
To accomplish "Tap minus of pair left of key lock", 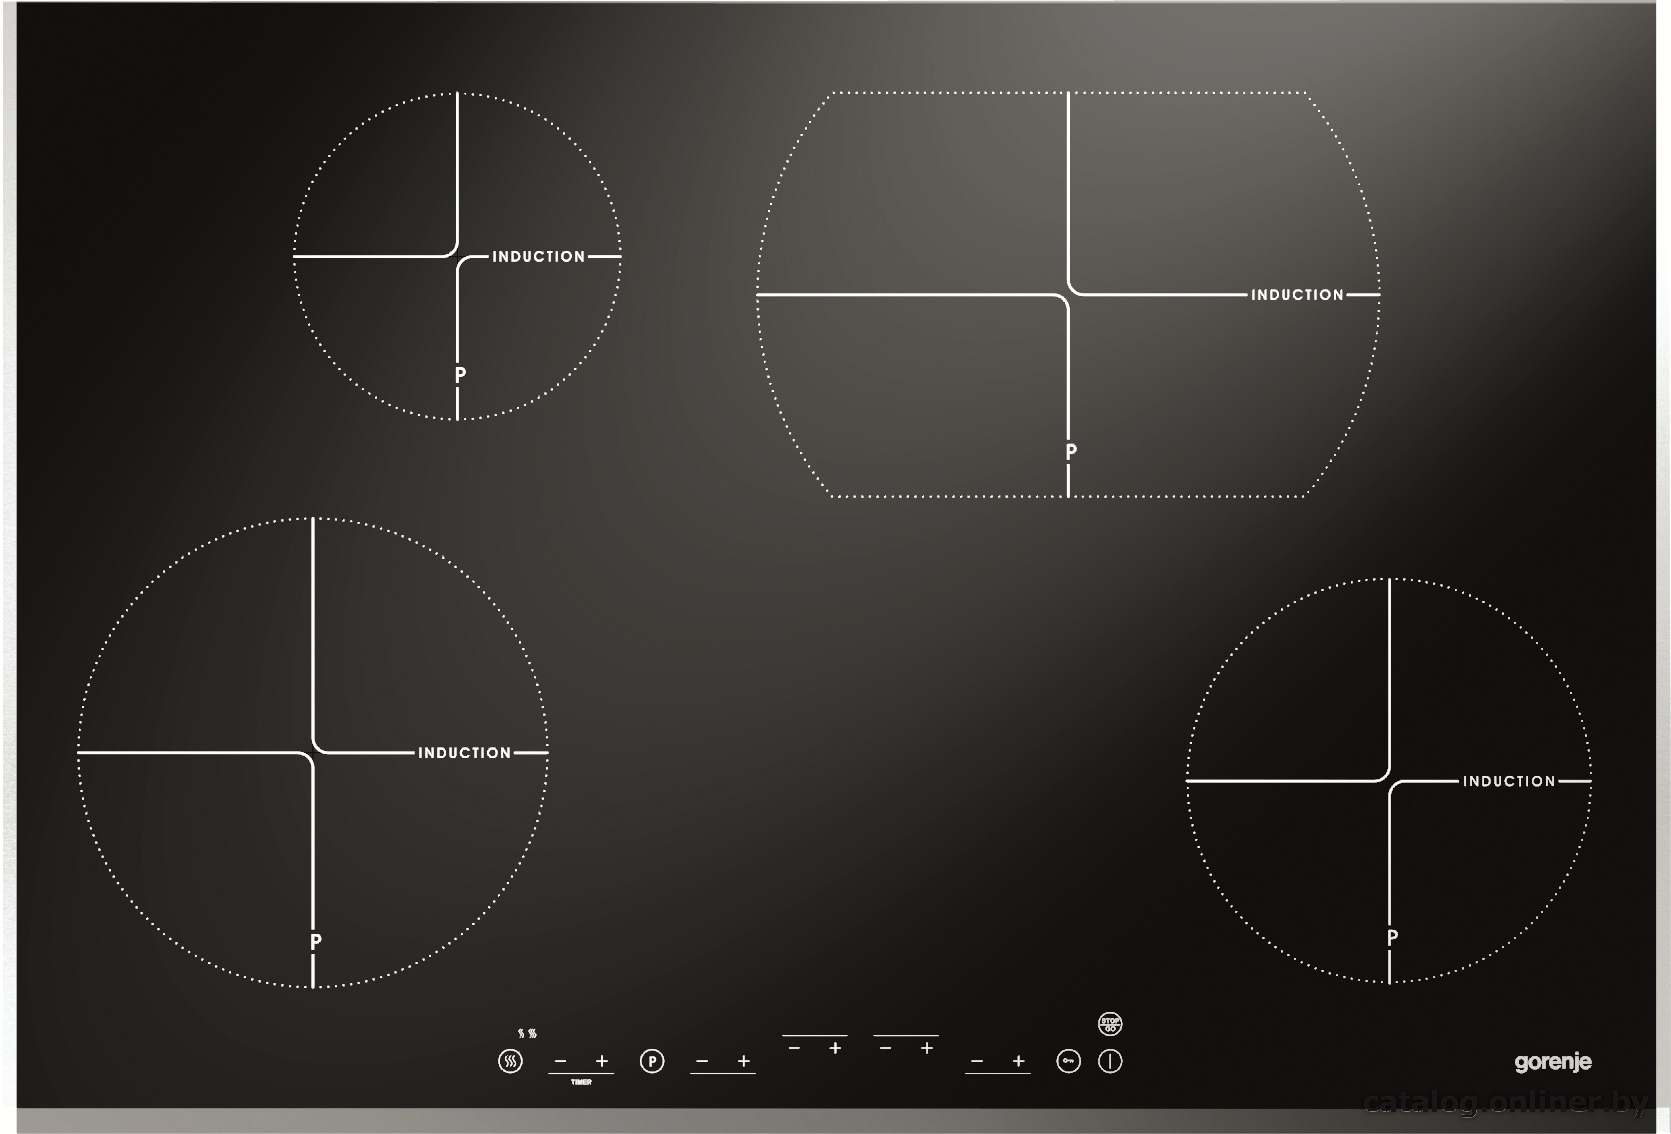I will (x=977, y=1061).
